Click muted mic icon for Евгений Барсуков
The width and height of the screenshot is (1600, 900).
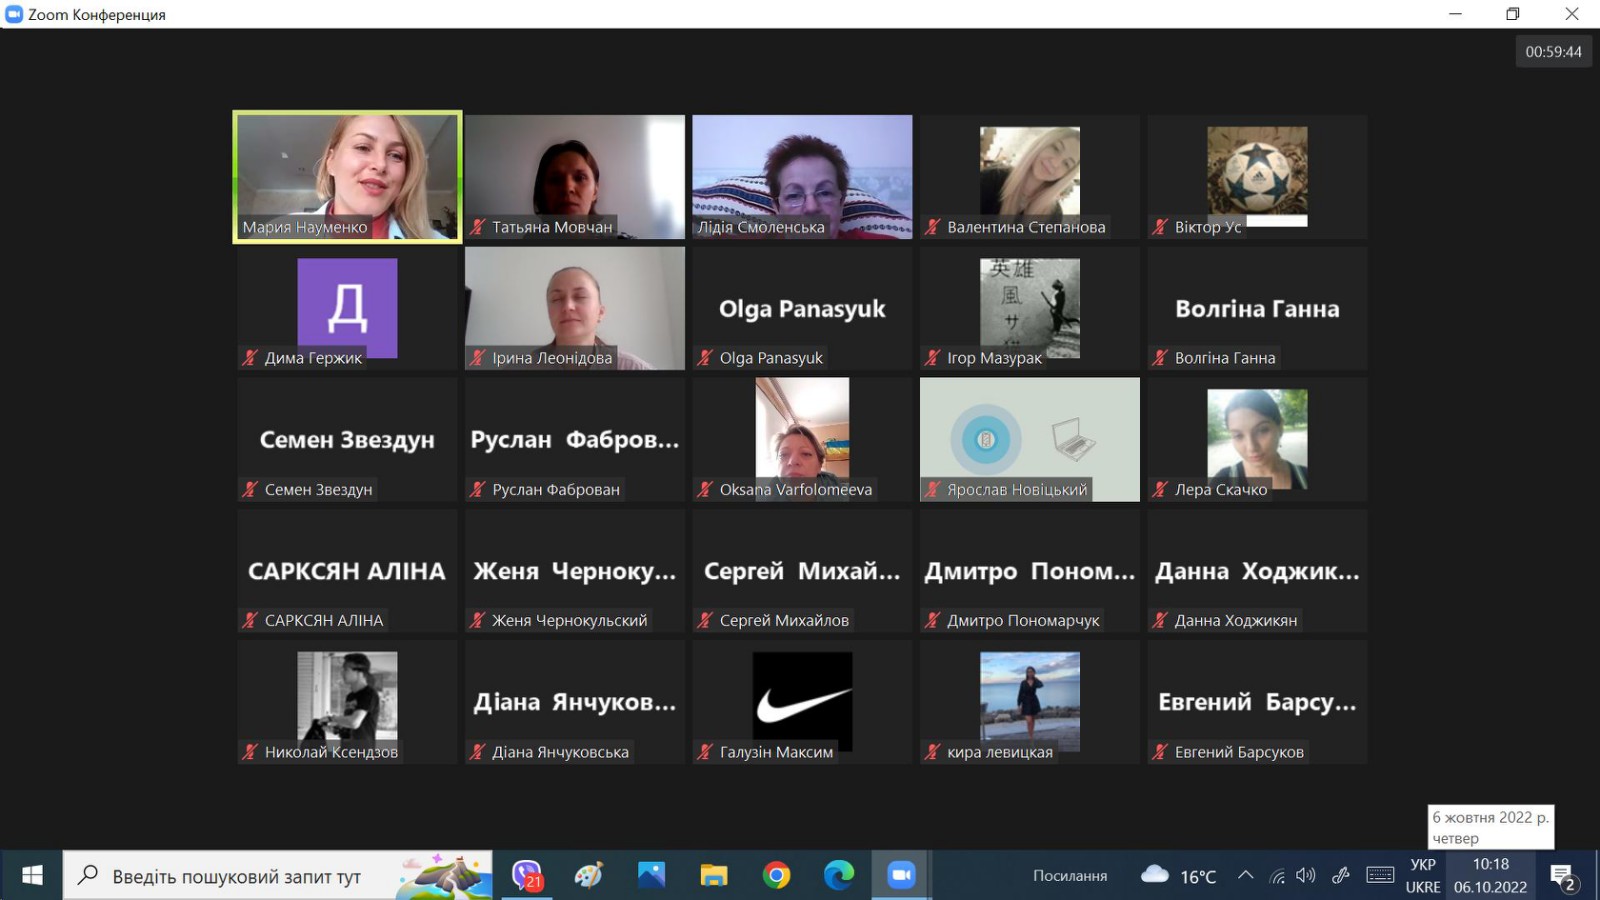(x=1160, y=752)
